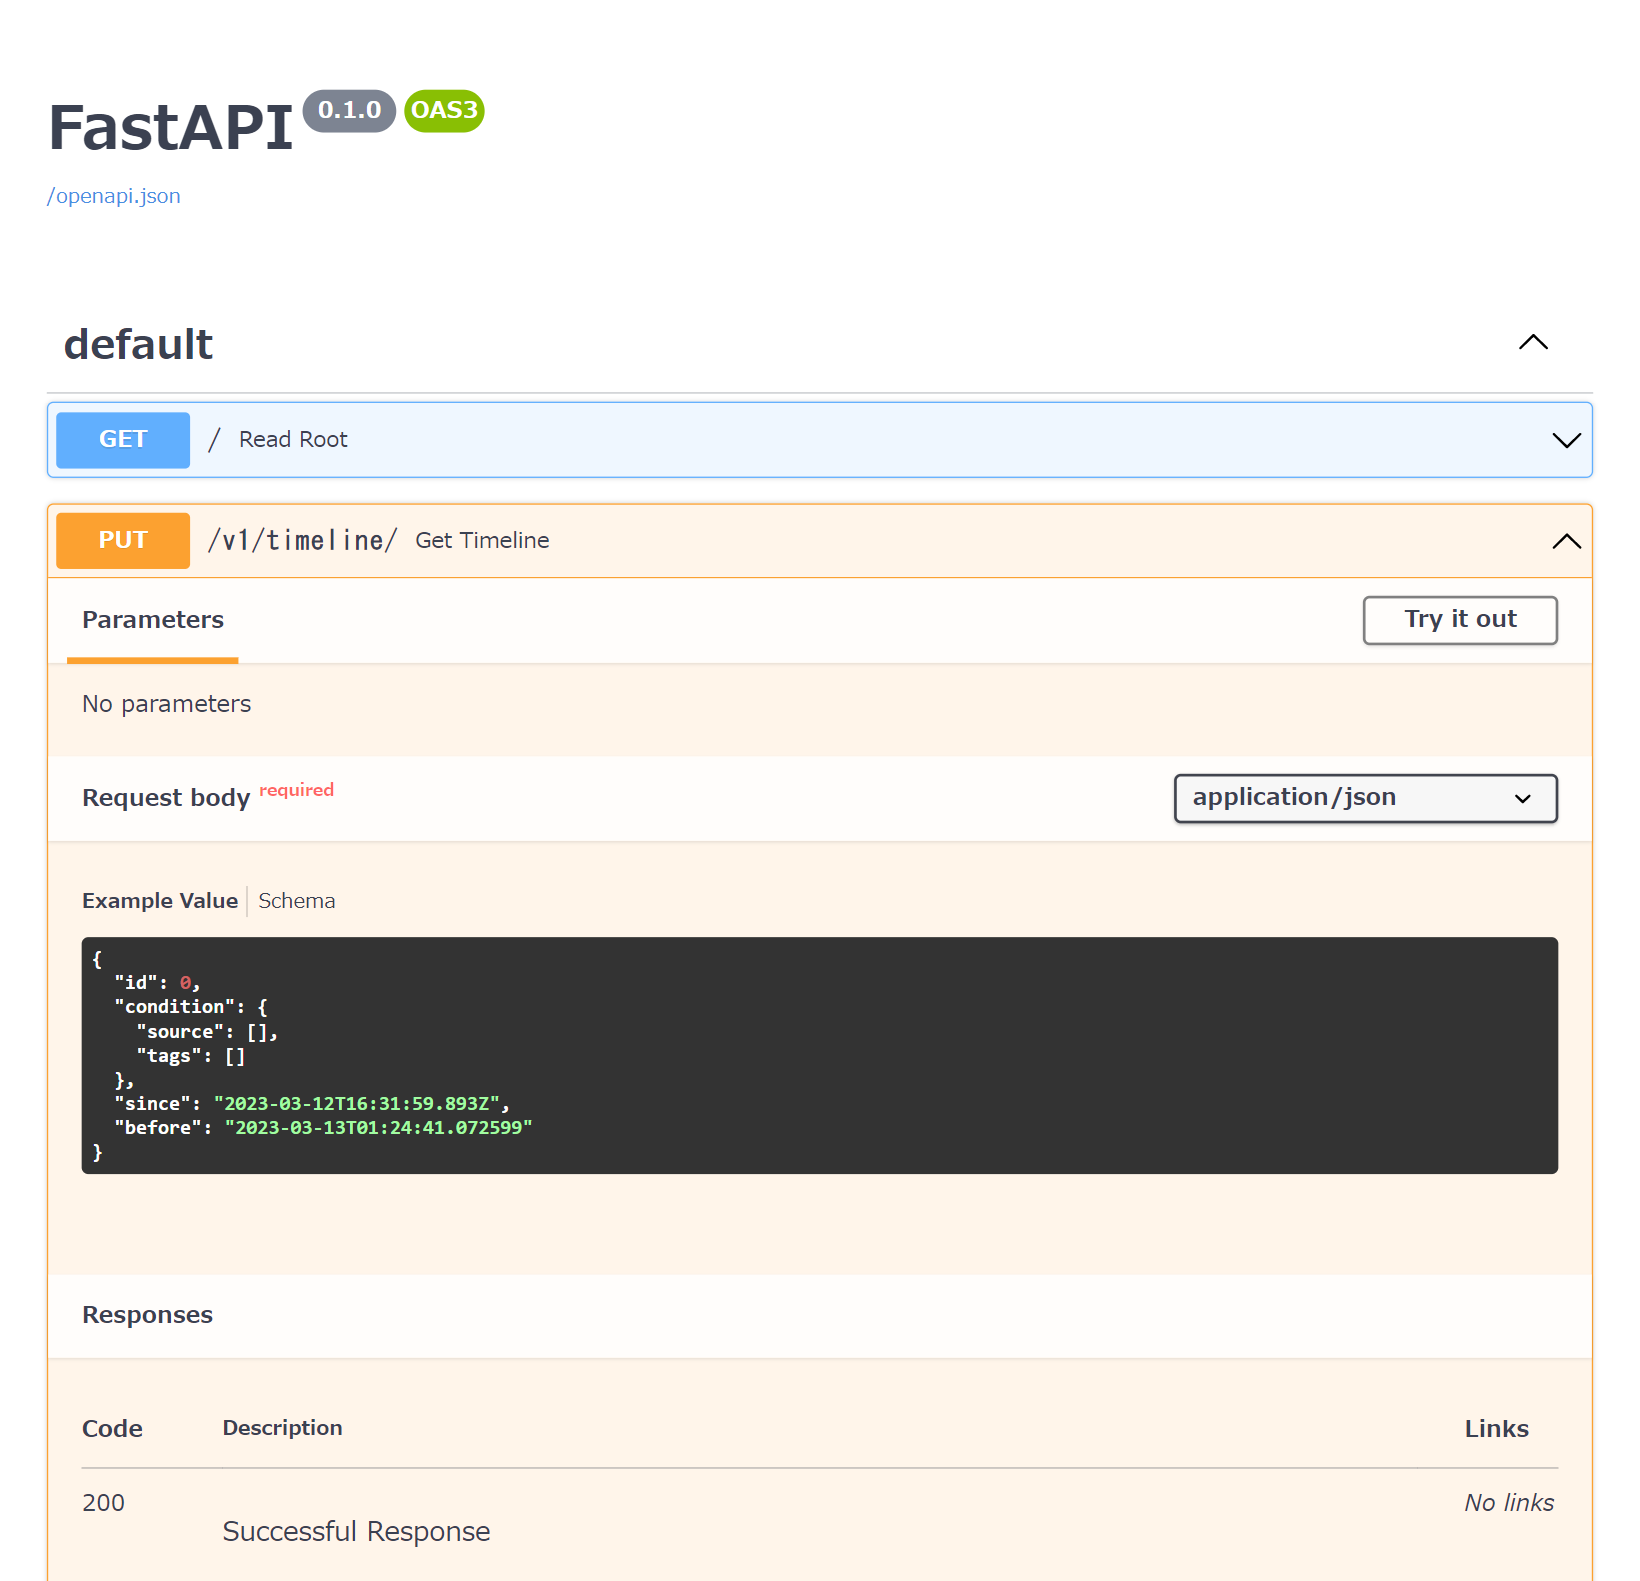
Task: Click the No parameters text
Action: click(x=166, y=704)
